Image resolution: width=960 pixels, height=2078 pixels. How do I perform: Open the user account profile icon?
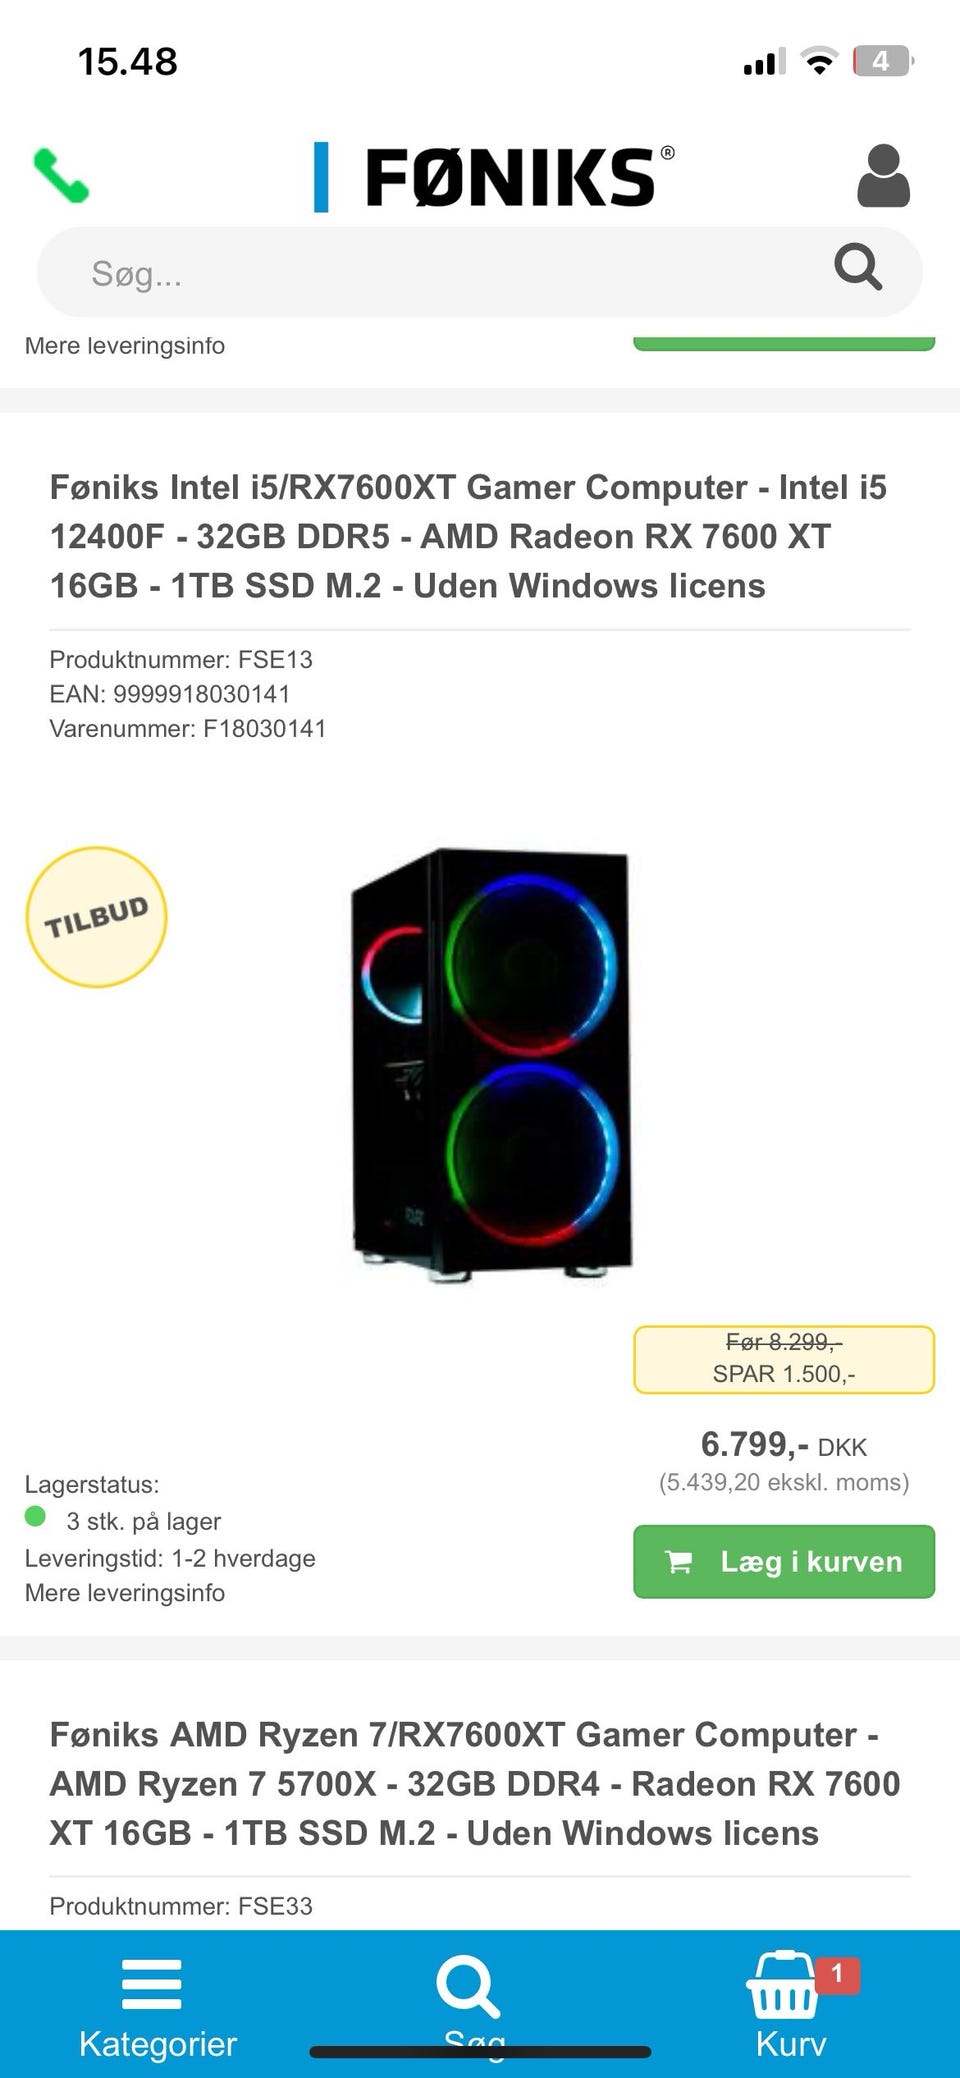pyautogui.click(x=883, y=176)
